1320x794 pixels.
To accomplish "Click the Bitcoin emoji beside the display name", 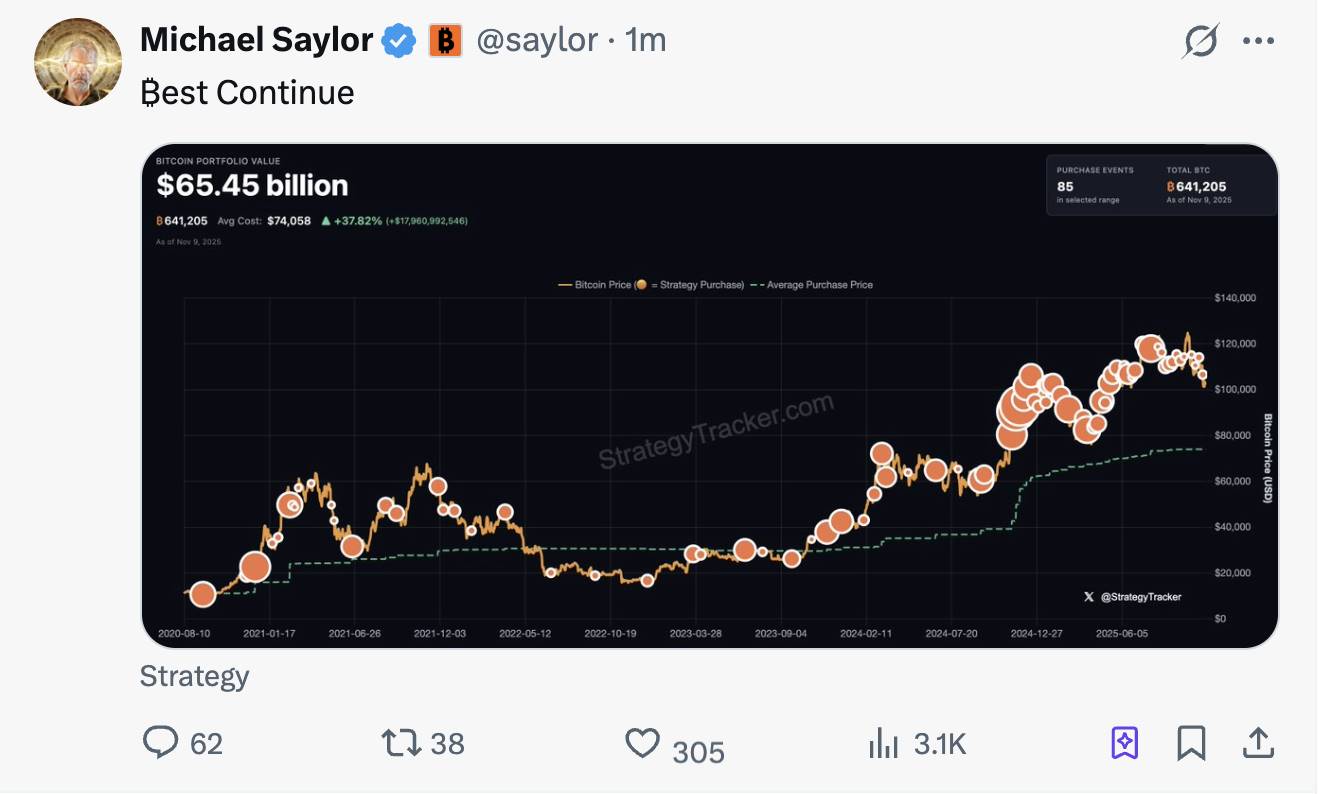I will coord(446,40).
